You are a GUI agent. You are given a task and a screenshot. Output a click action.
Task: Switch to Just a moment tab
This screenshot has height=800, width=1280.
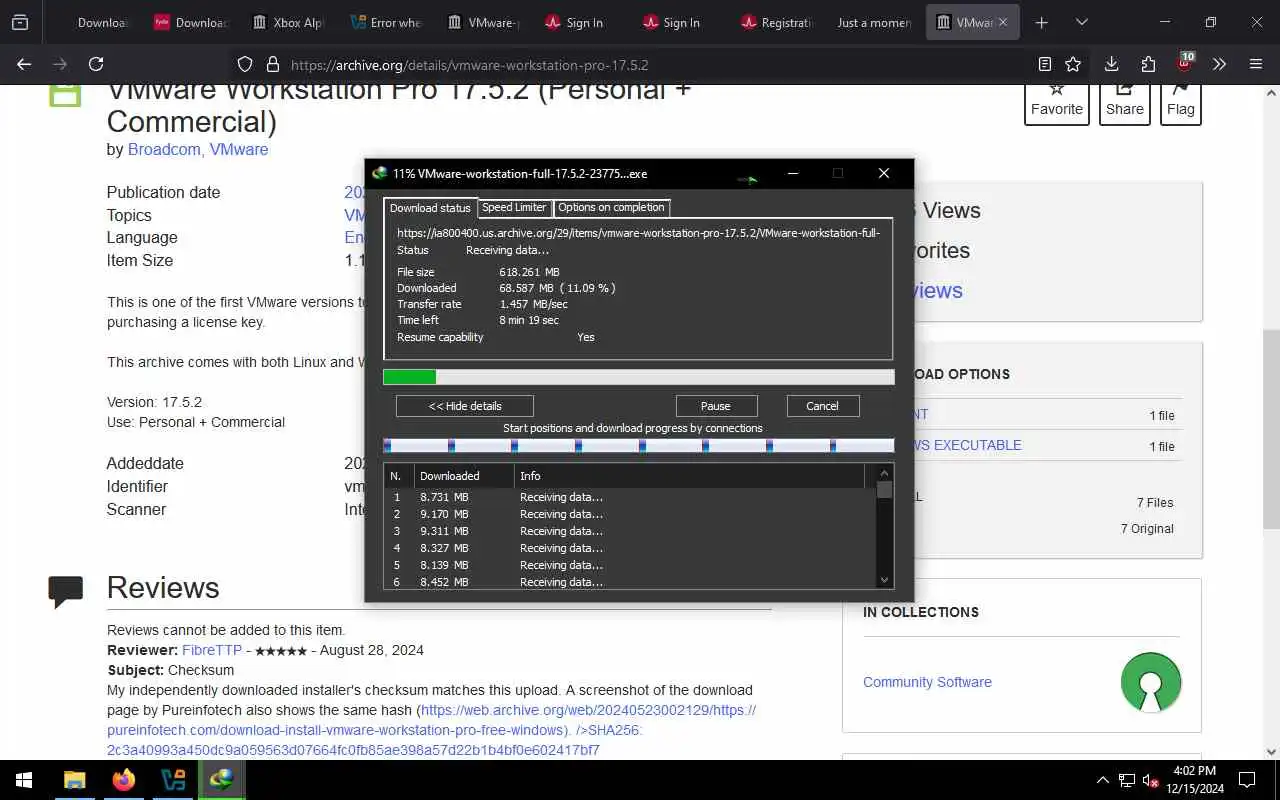873,22
